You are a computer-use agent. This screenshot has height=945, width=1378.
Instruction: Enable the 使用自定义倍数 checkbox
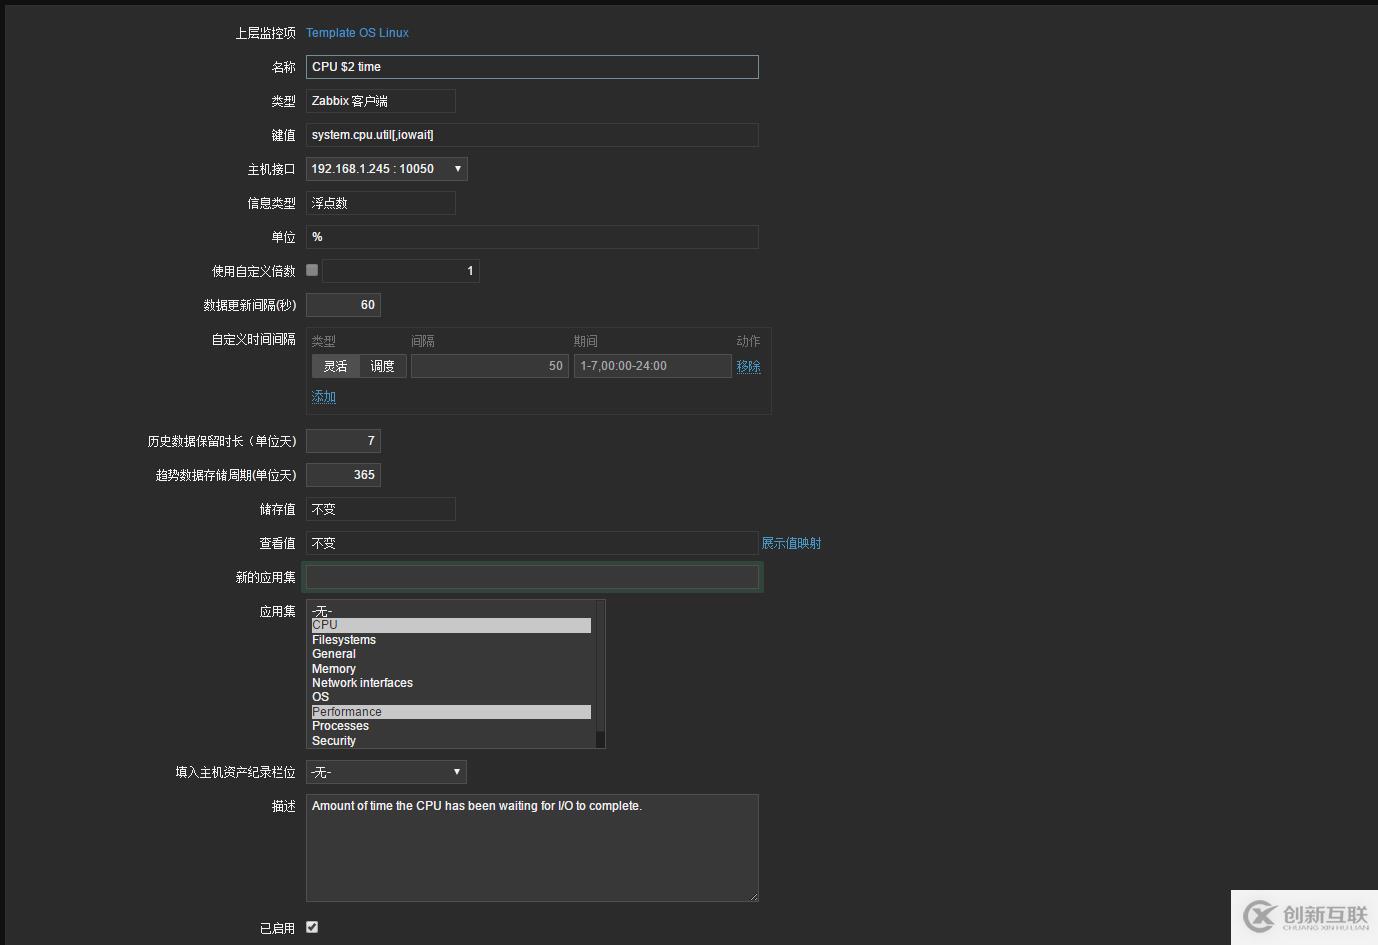312,270
